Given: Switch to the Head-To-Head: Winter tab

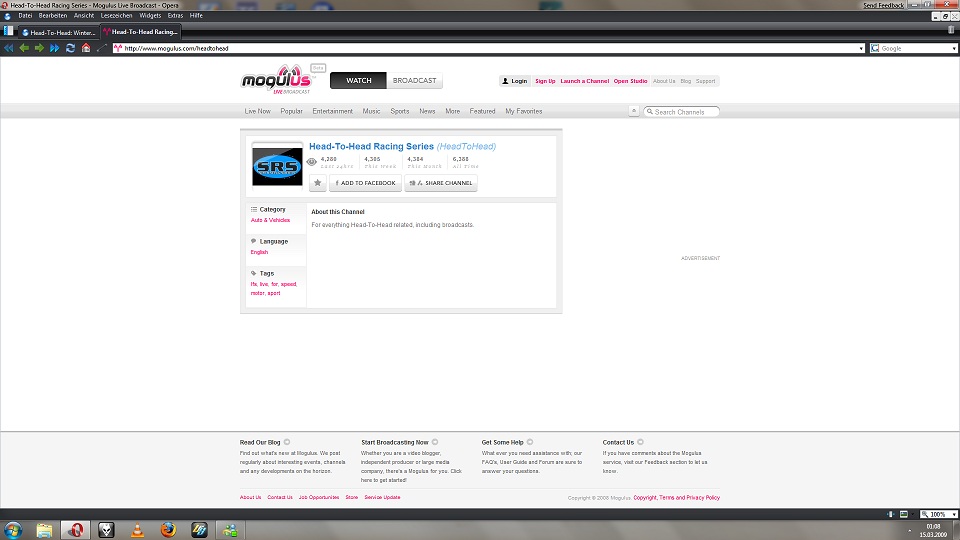Looking at the screenshot, I should point(59,32).
